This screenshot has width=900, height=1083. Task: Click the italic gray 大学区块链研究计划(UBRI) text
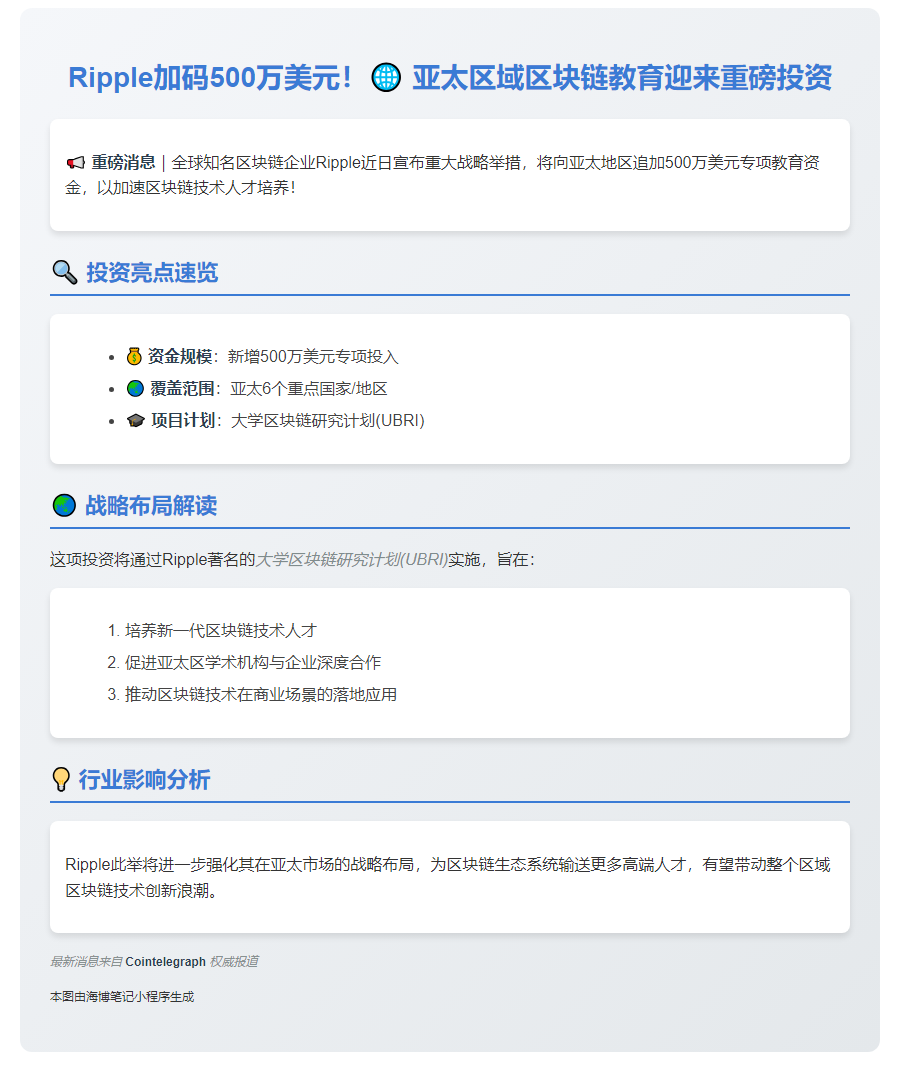(352, 559)
